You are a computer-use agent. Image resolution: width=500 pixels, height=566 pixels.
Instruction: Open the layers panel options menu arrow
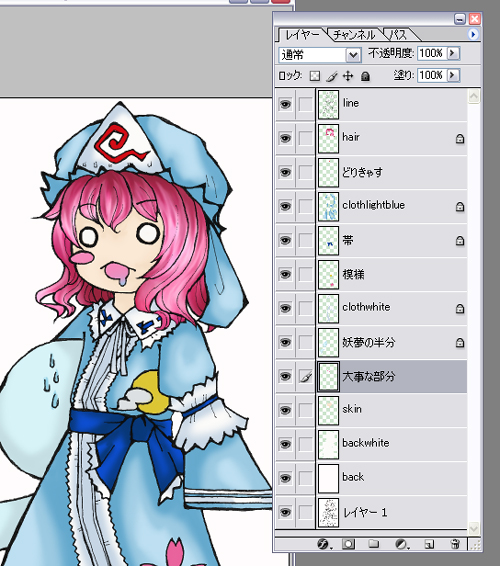coord(473,34)
